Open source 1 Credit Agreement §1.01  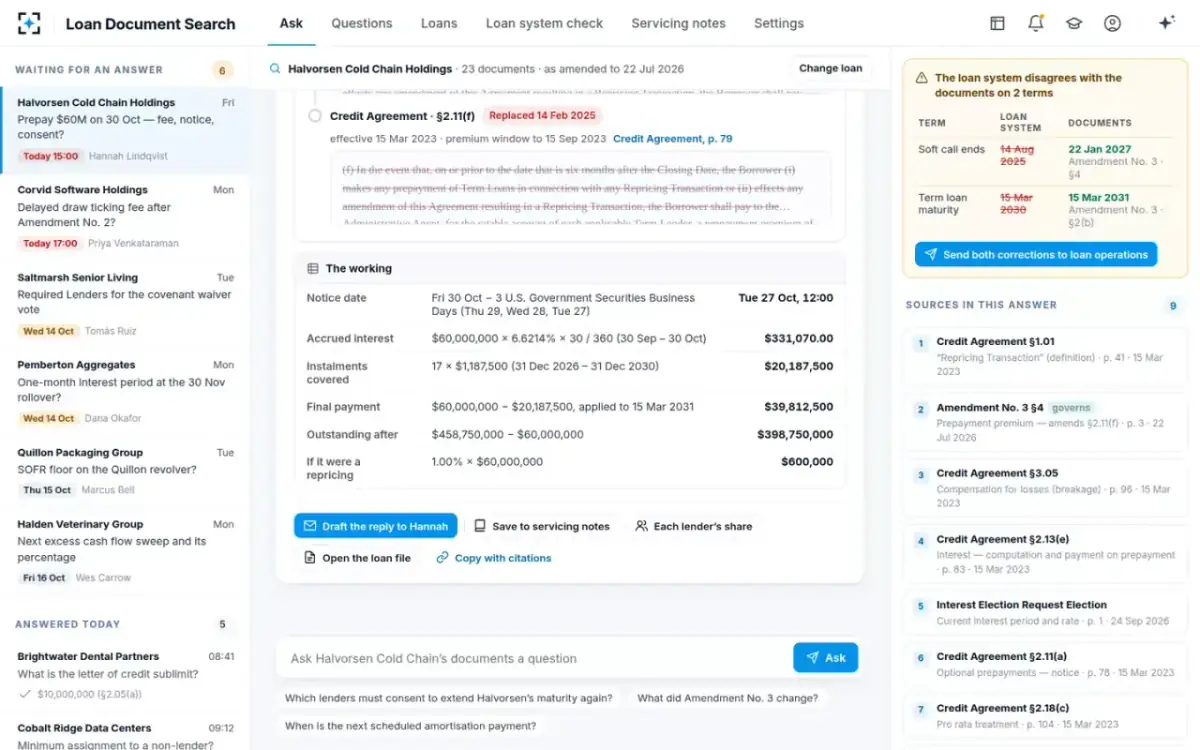point(1045,356)
